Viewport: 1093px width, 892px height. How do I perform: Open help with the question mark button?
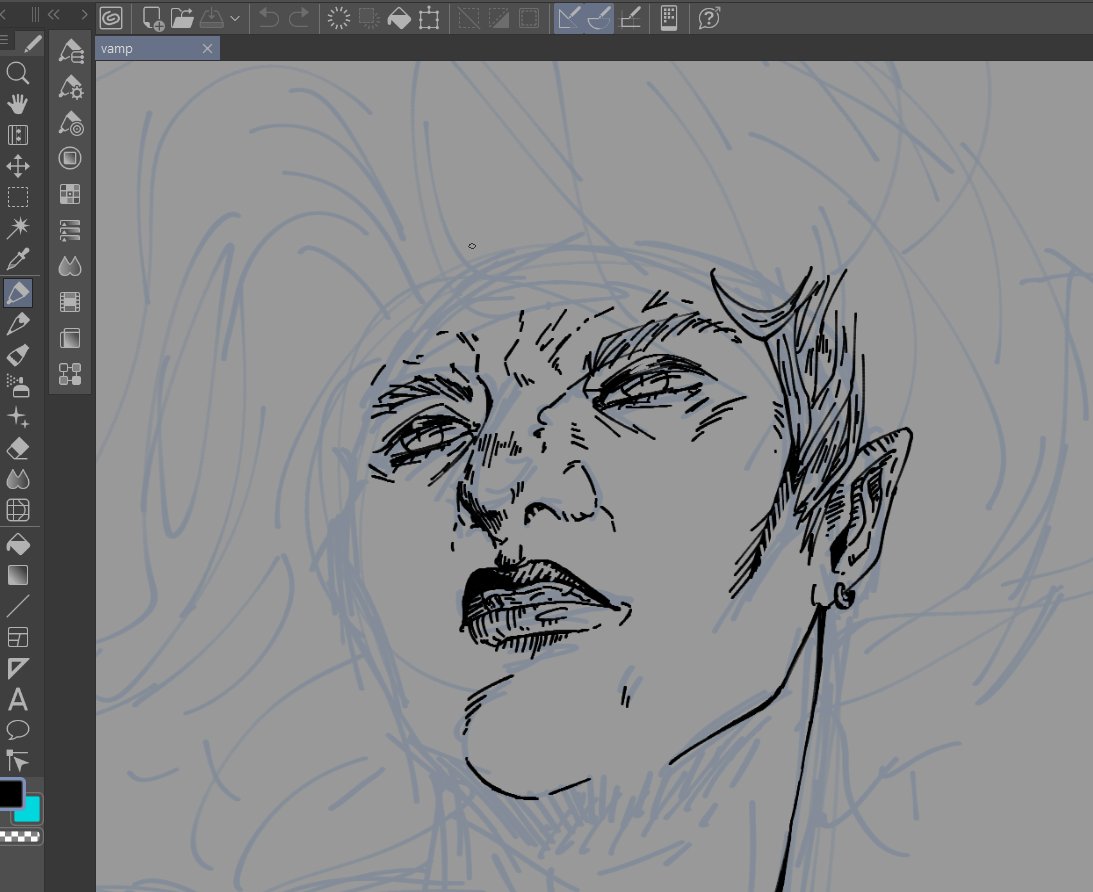point(709,17)
